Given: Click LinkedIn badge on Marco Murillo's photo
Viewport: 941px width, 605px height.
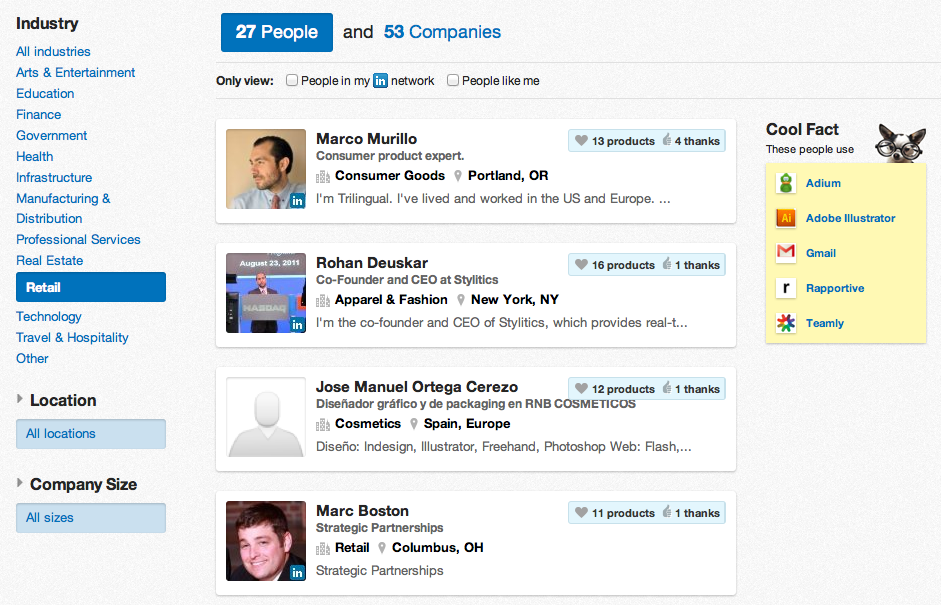Looking at the screenshot, I should (x=297, y=201).
